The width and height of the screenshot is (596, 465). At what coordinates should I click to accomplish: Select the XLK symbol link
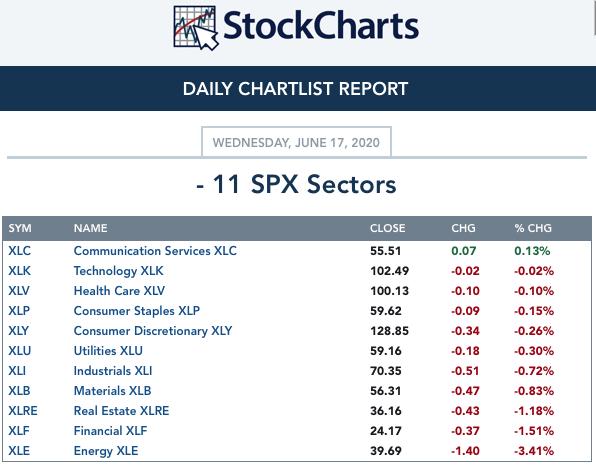click(19, 271)
